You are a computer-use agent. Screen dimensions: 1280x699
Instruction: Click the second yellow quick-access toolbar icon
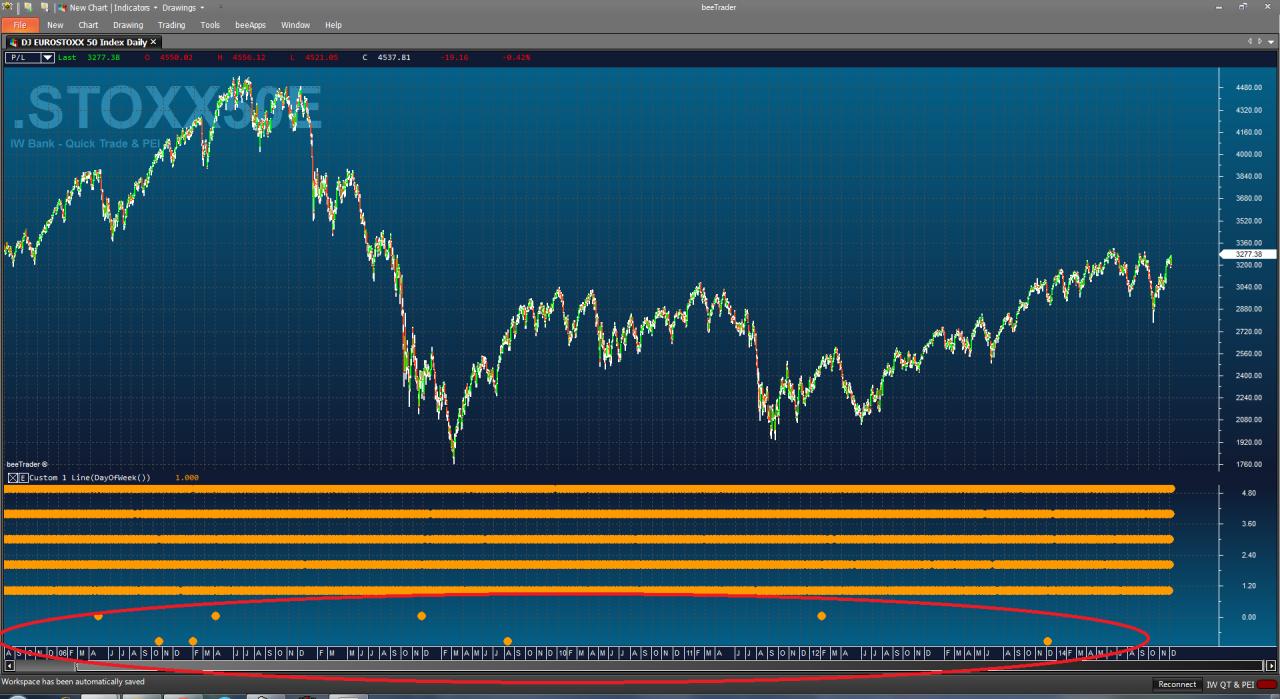pos(44,7)
